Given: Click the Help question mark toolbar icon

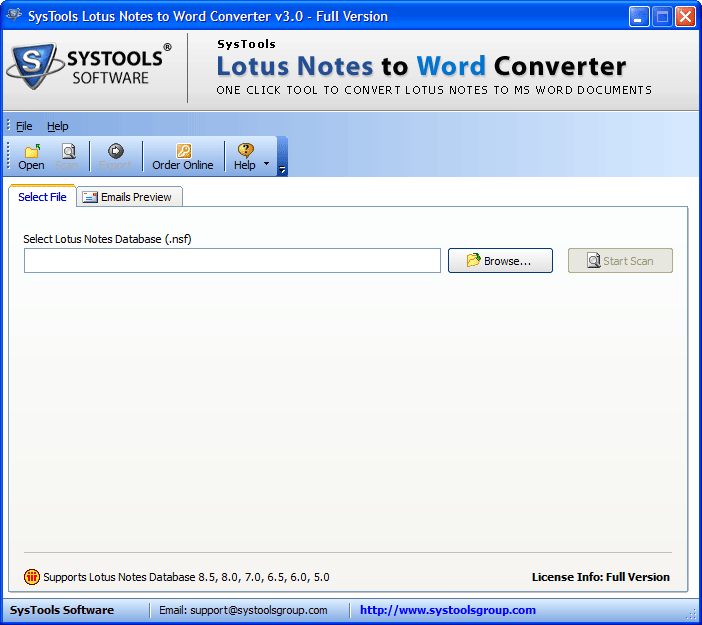Looking at the screenshot, I should click(245, 151).
